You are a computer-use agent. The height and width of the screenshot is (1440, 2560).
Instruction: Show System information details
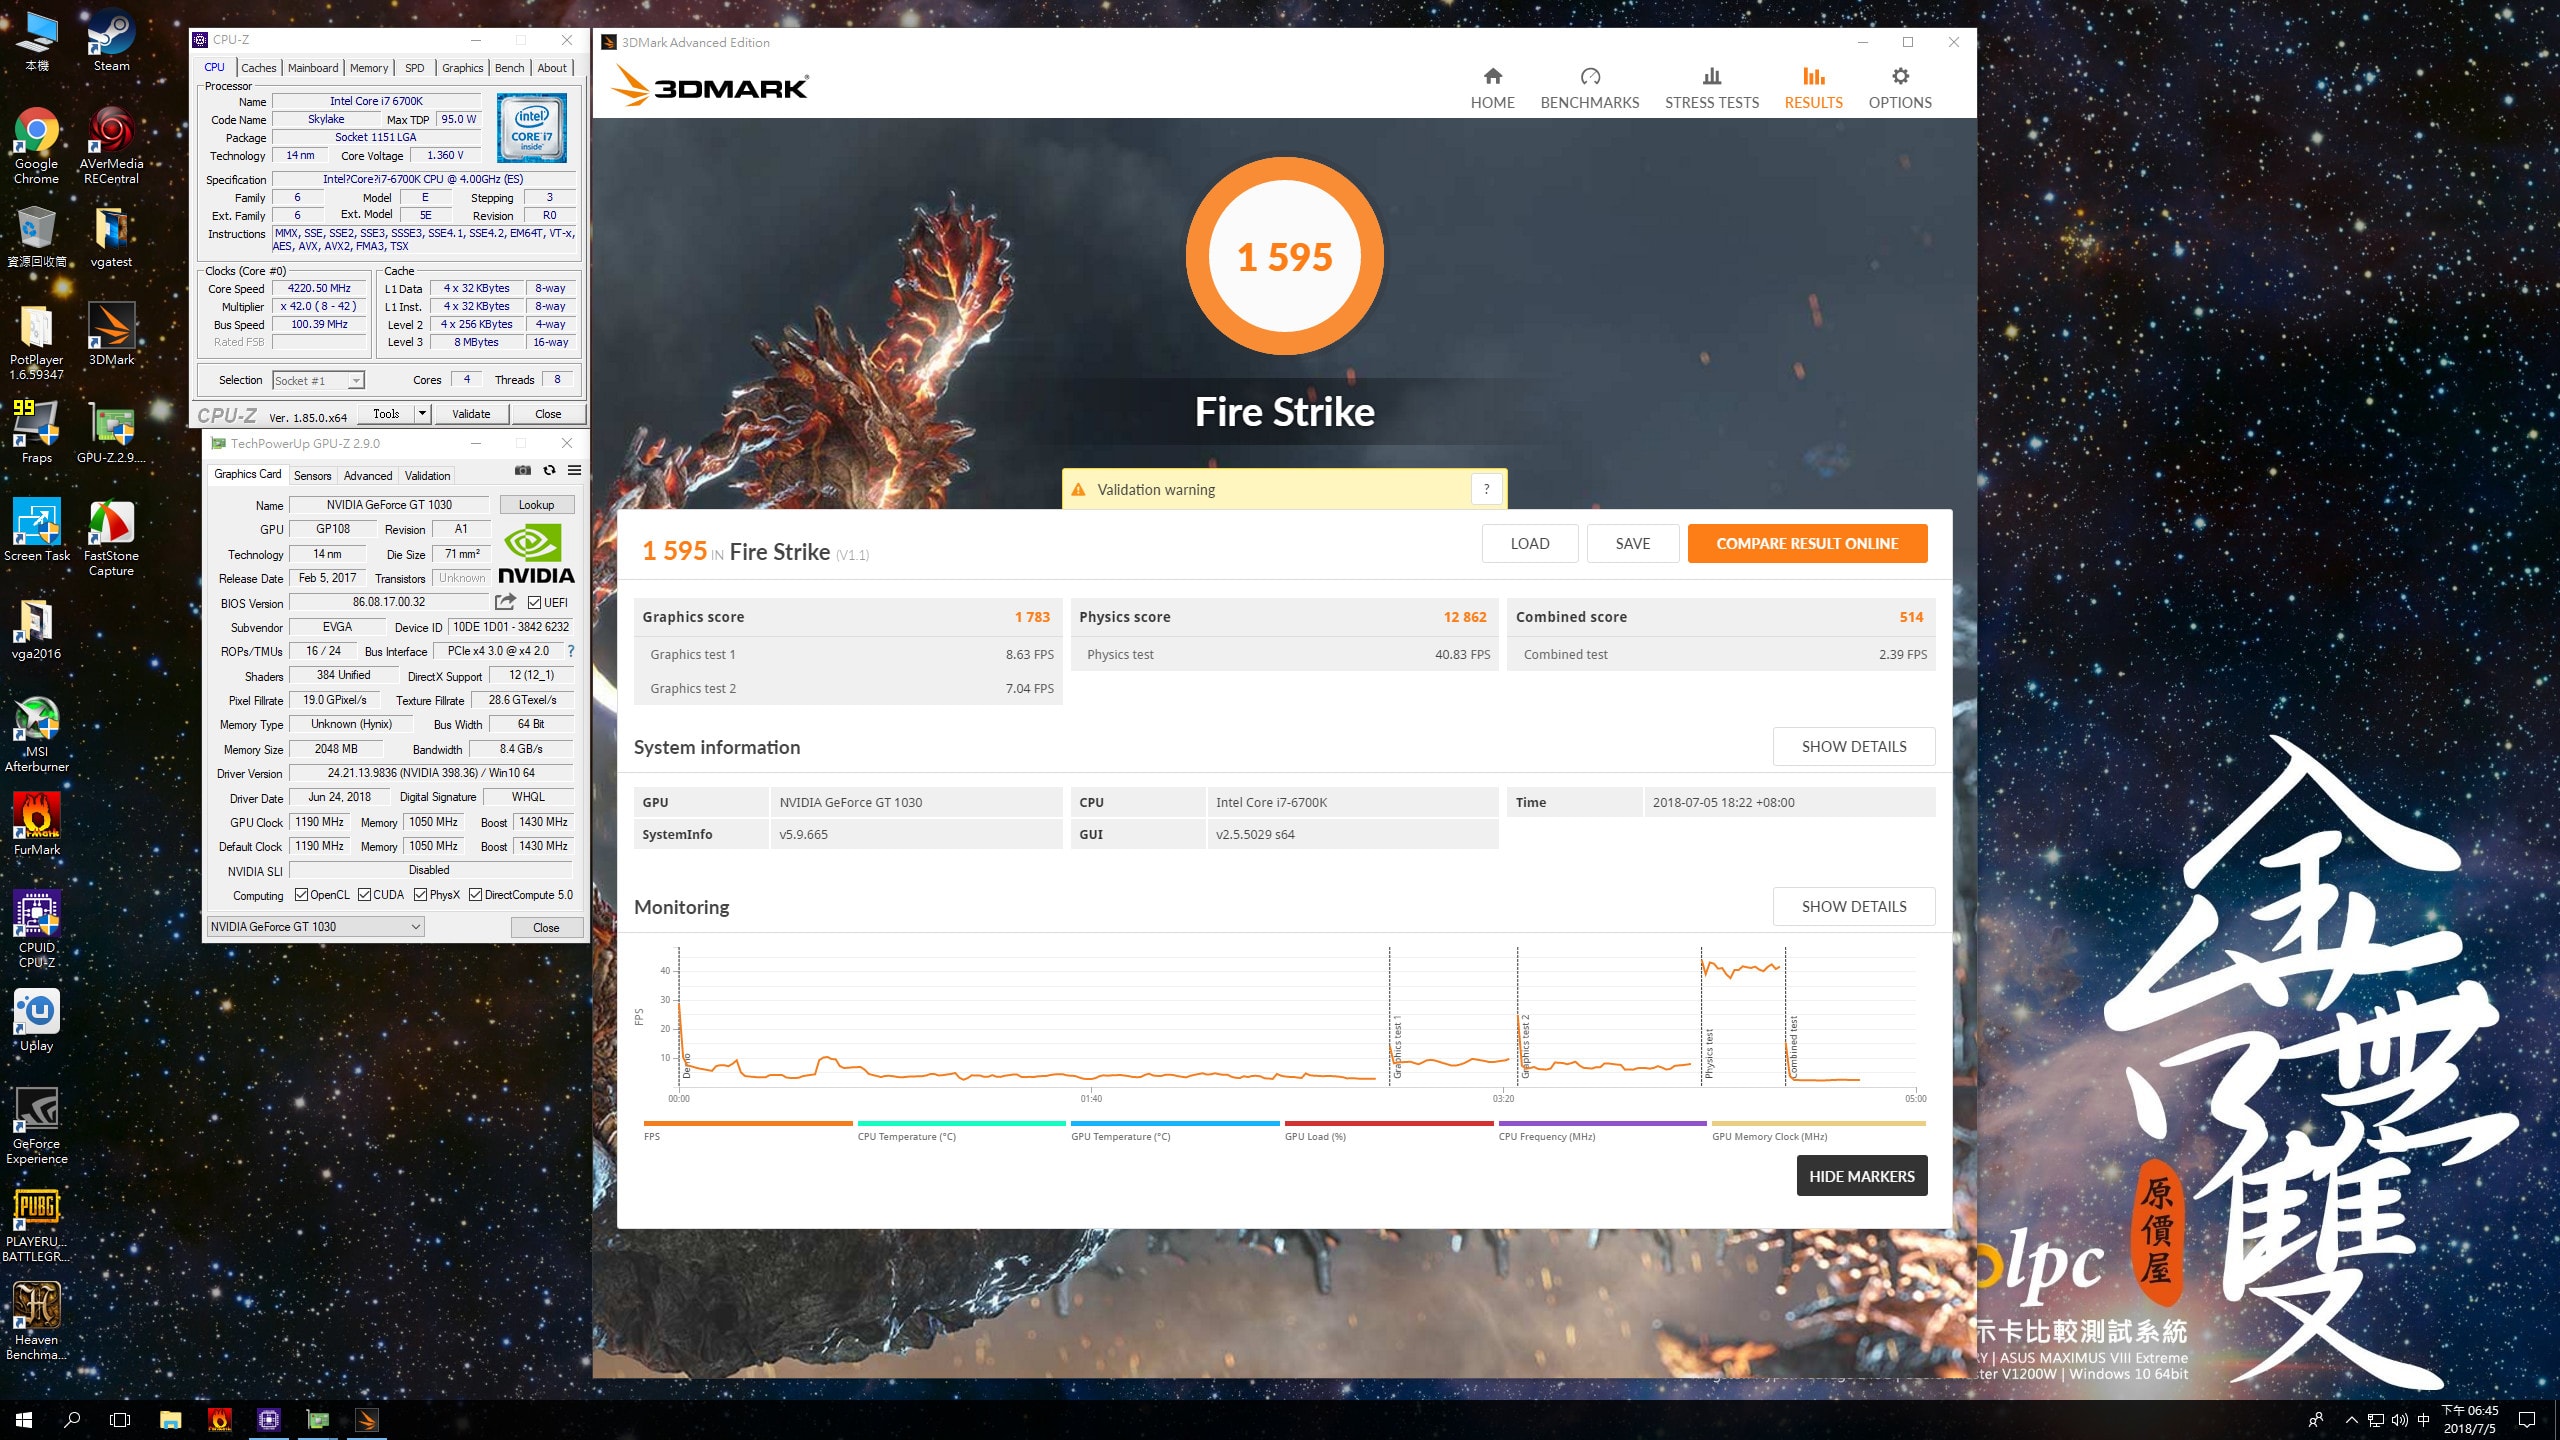tap(1853, 747)
